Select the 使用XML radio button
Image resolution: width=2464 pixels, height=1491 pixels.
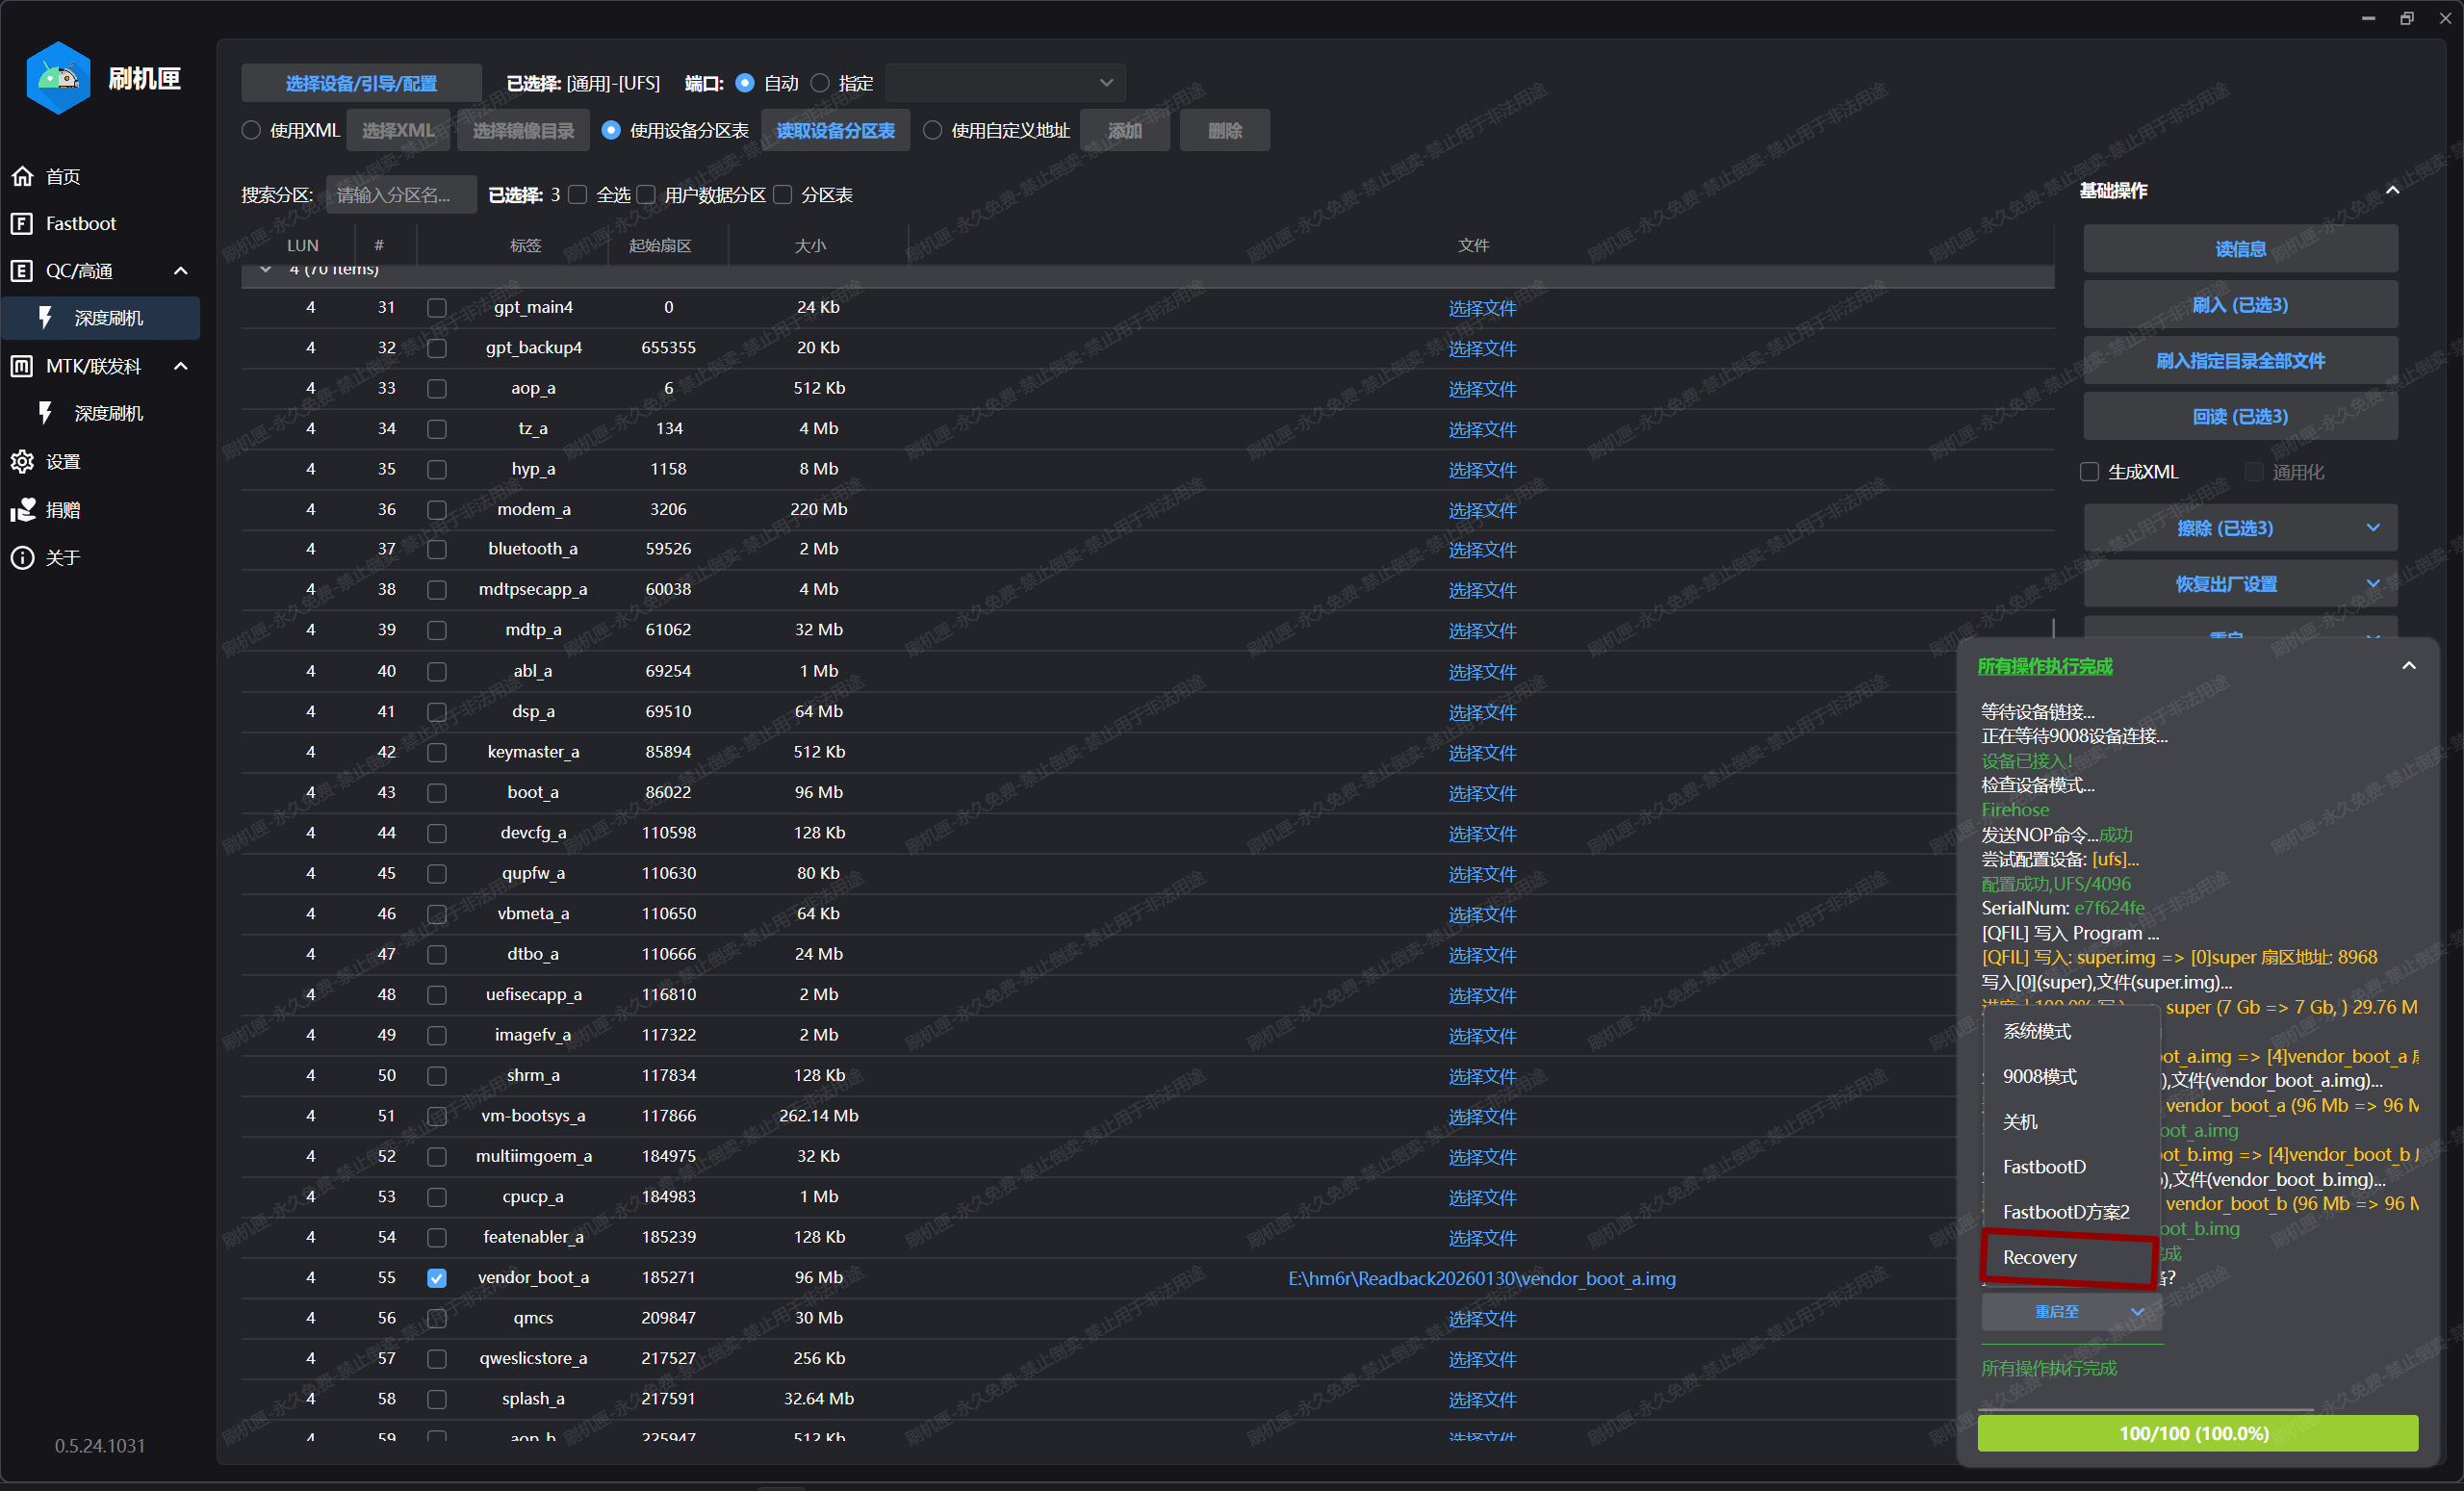pos(251,131)
